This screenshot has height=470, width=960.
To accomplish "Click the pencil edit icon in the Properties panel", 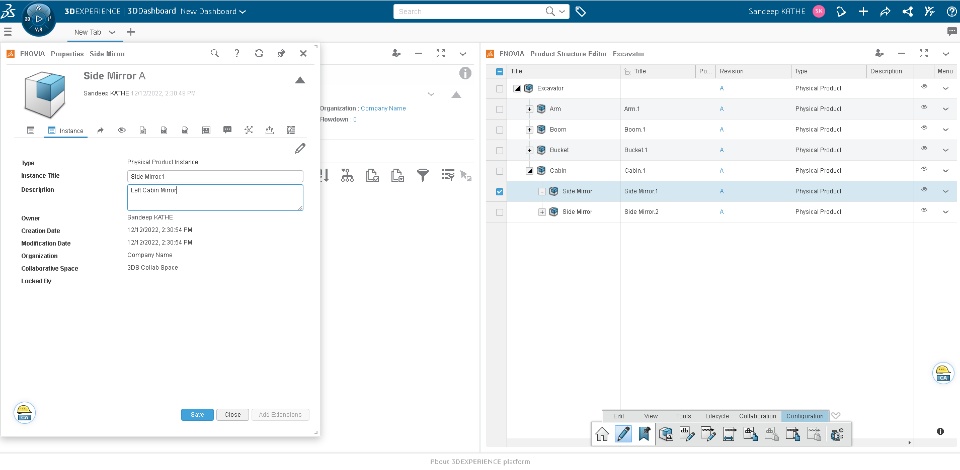I will 299,148.
